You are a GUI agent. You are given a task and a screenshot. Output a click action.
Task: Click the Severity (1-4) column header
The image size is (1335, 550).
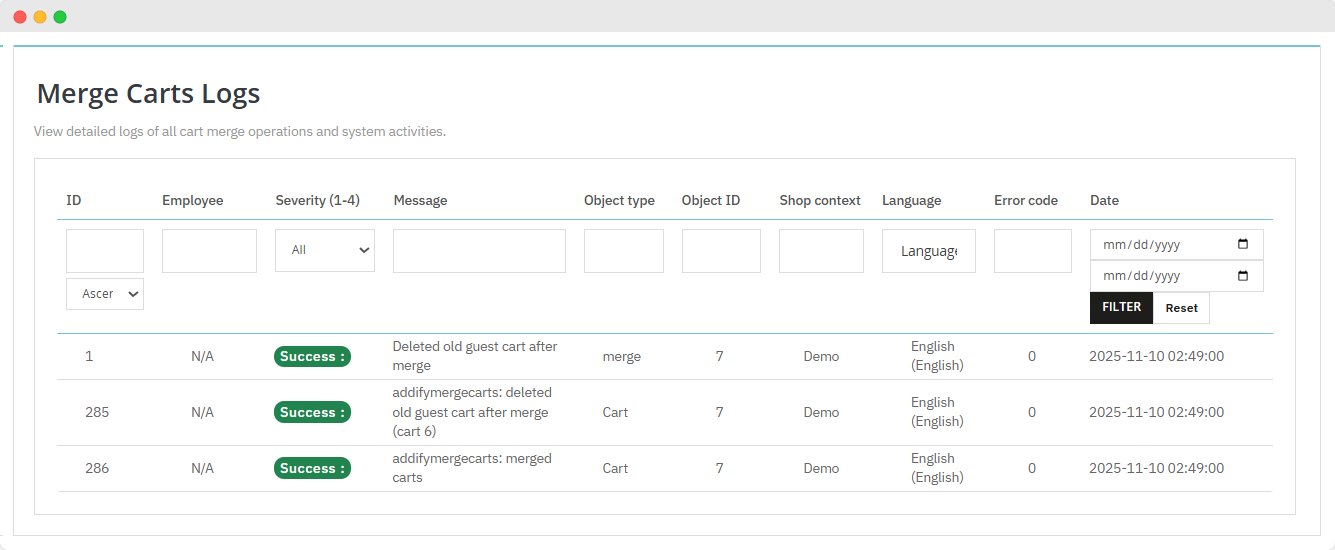(x=317, y=200)
